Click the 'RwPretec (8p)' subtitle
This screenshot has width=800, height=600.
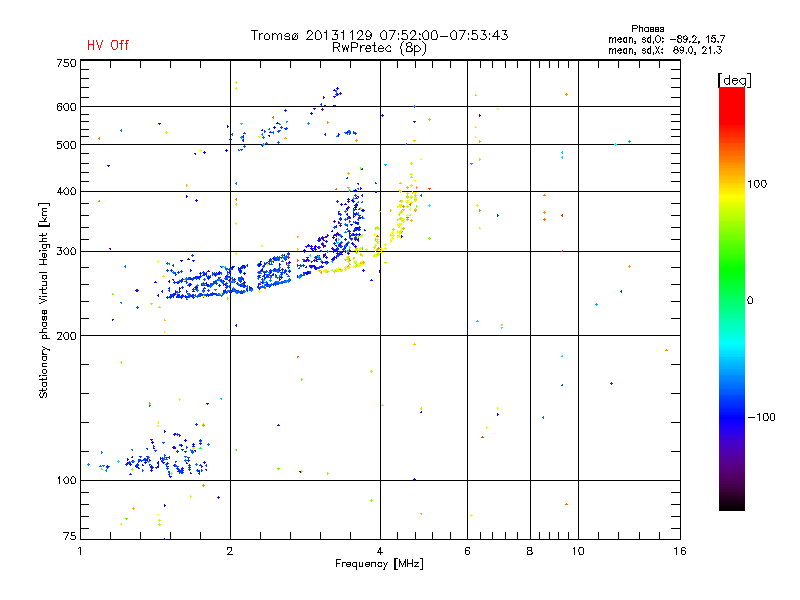tap(379, 48)
